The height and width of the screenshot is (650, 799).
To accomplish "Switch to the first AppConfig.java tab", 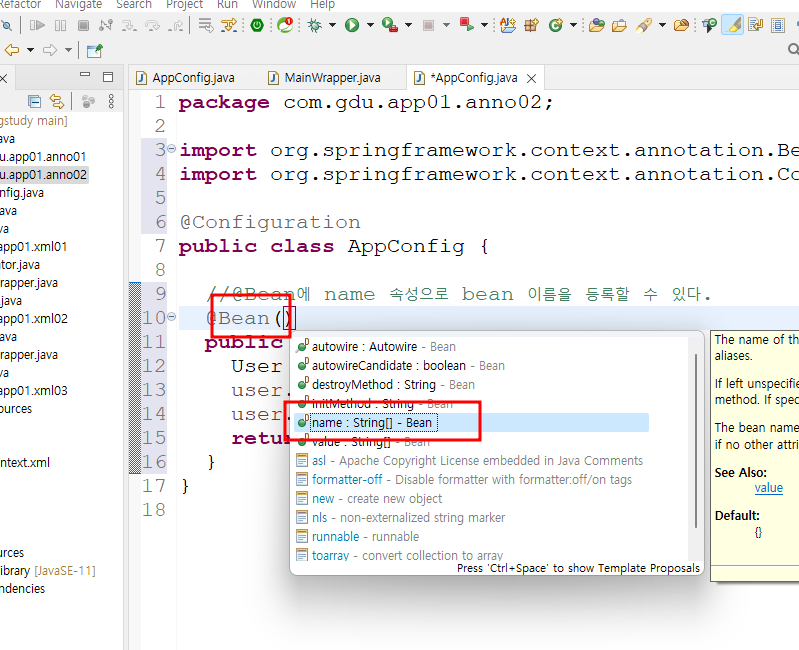I will pos(185,77).
